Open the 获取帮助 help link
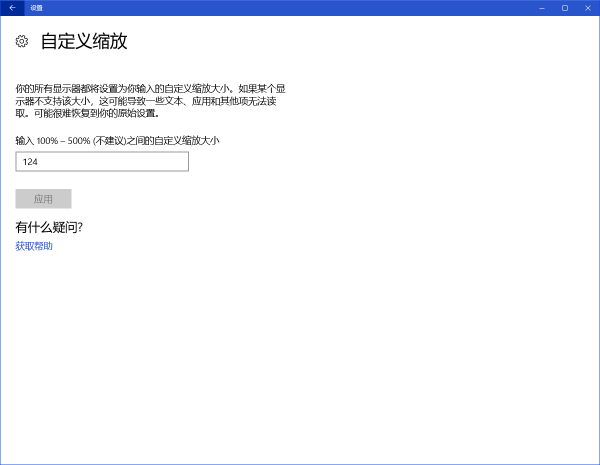Image resolution: width=600 pixels, height=465 pixels. click(x=34, y=246)
